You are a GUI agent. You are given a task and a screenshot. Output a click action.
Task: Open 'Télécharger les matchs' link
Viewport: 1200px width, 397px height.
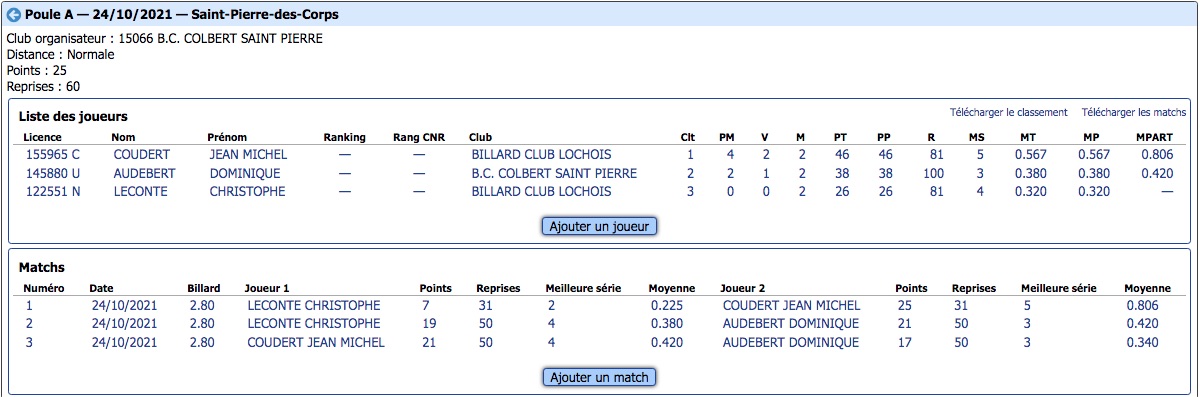point(1134,112)
